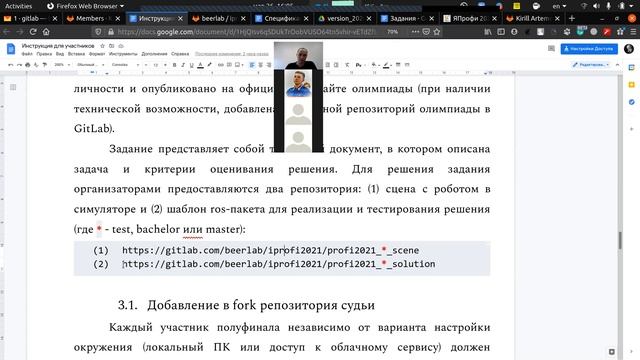Switch to the beerlab browser tab
640x360 pixels.
[219, 18]
